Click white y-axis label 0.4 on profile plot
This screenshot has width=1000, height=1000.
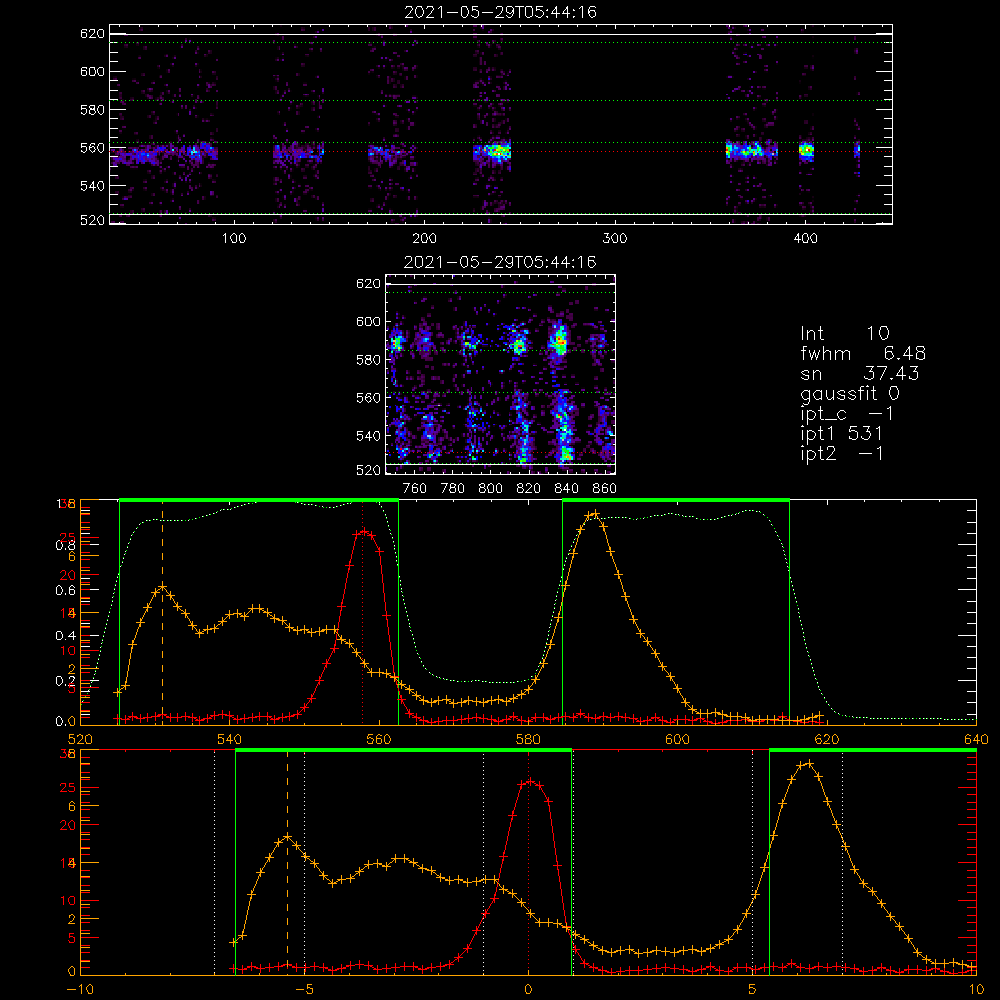coord(66,636)
